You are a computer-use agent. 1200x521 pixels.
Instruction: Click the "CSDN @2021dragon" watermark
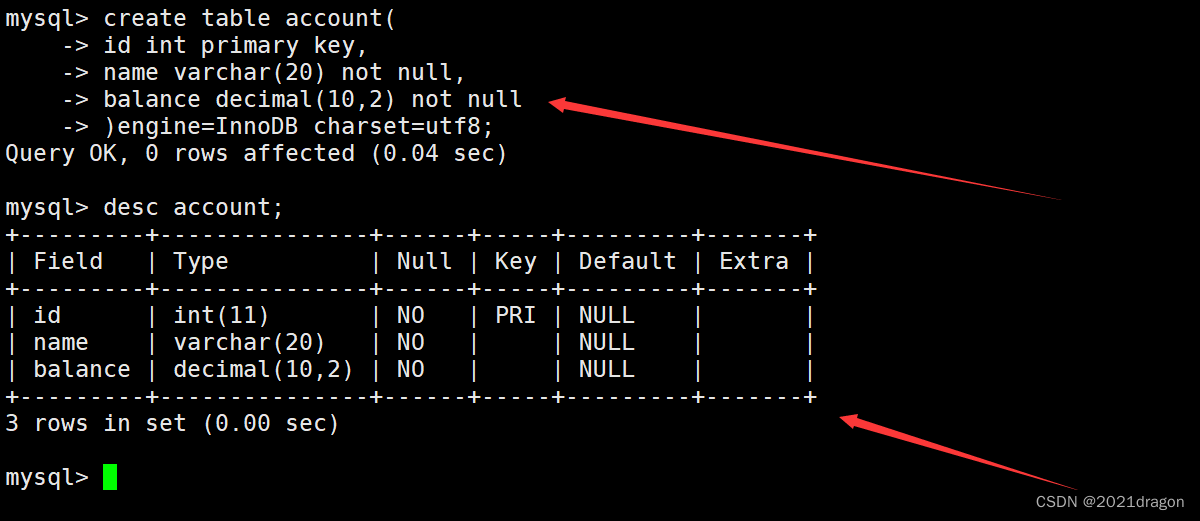[x=1110, y=501]
